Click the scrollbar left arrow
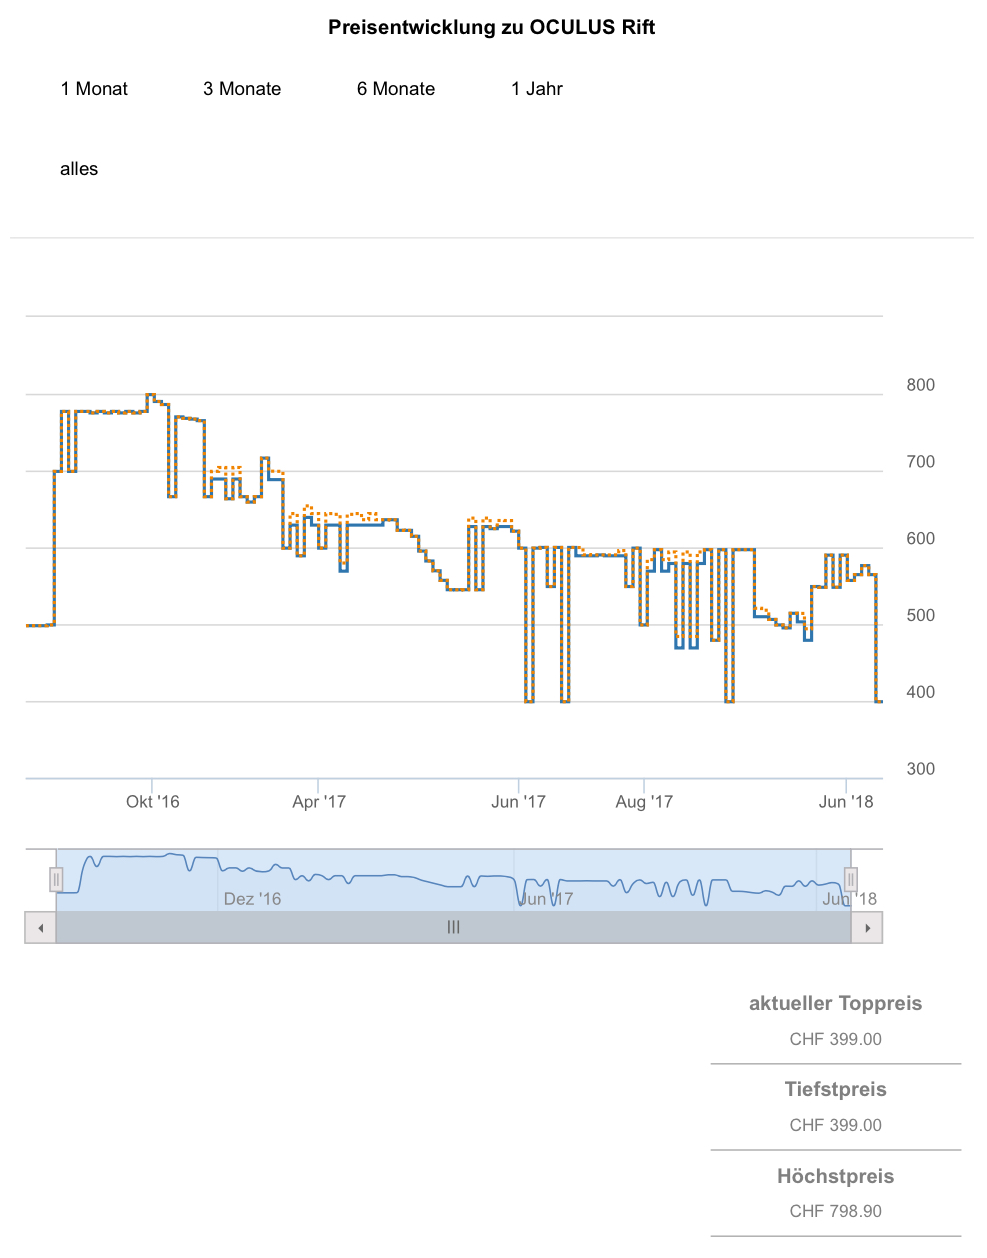Screen dimensions: 987x1258 coord(41,928)
